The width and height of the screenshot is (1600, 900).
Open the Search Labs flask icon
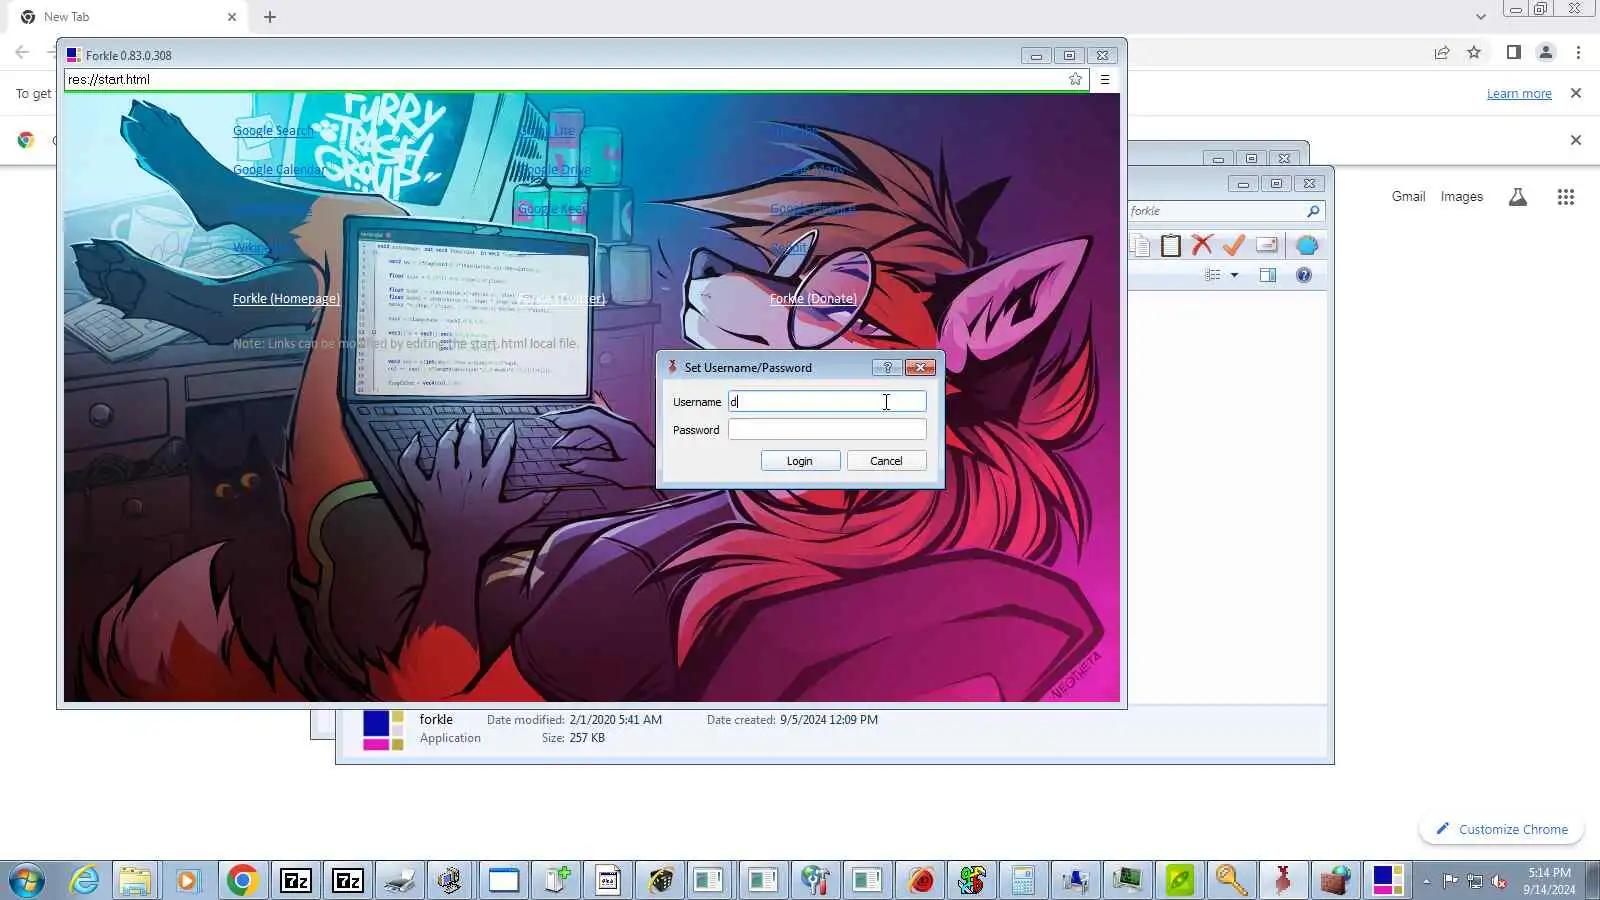click(1518, 197)
